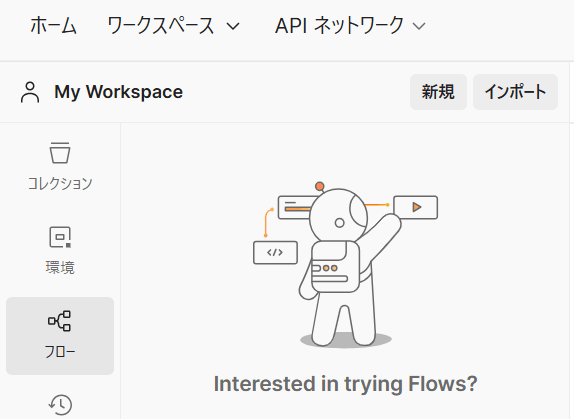Open the API ネットワーク menu label
The height and width of the screenshot is (419, 574).
(x=339, y=26)
